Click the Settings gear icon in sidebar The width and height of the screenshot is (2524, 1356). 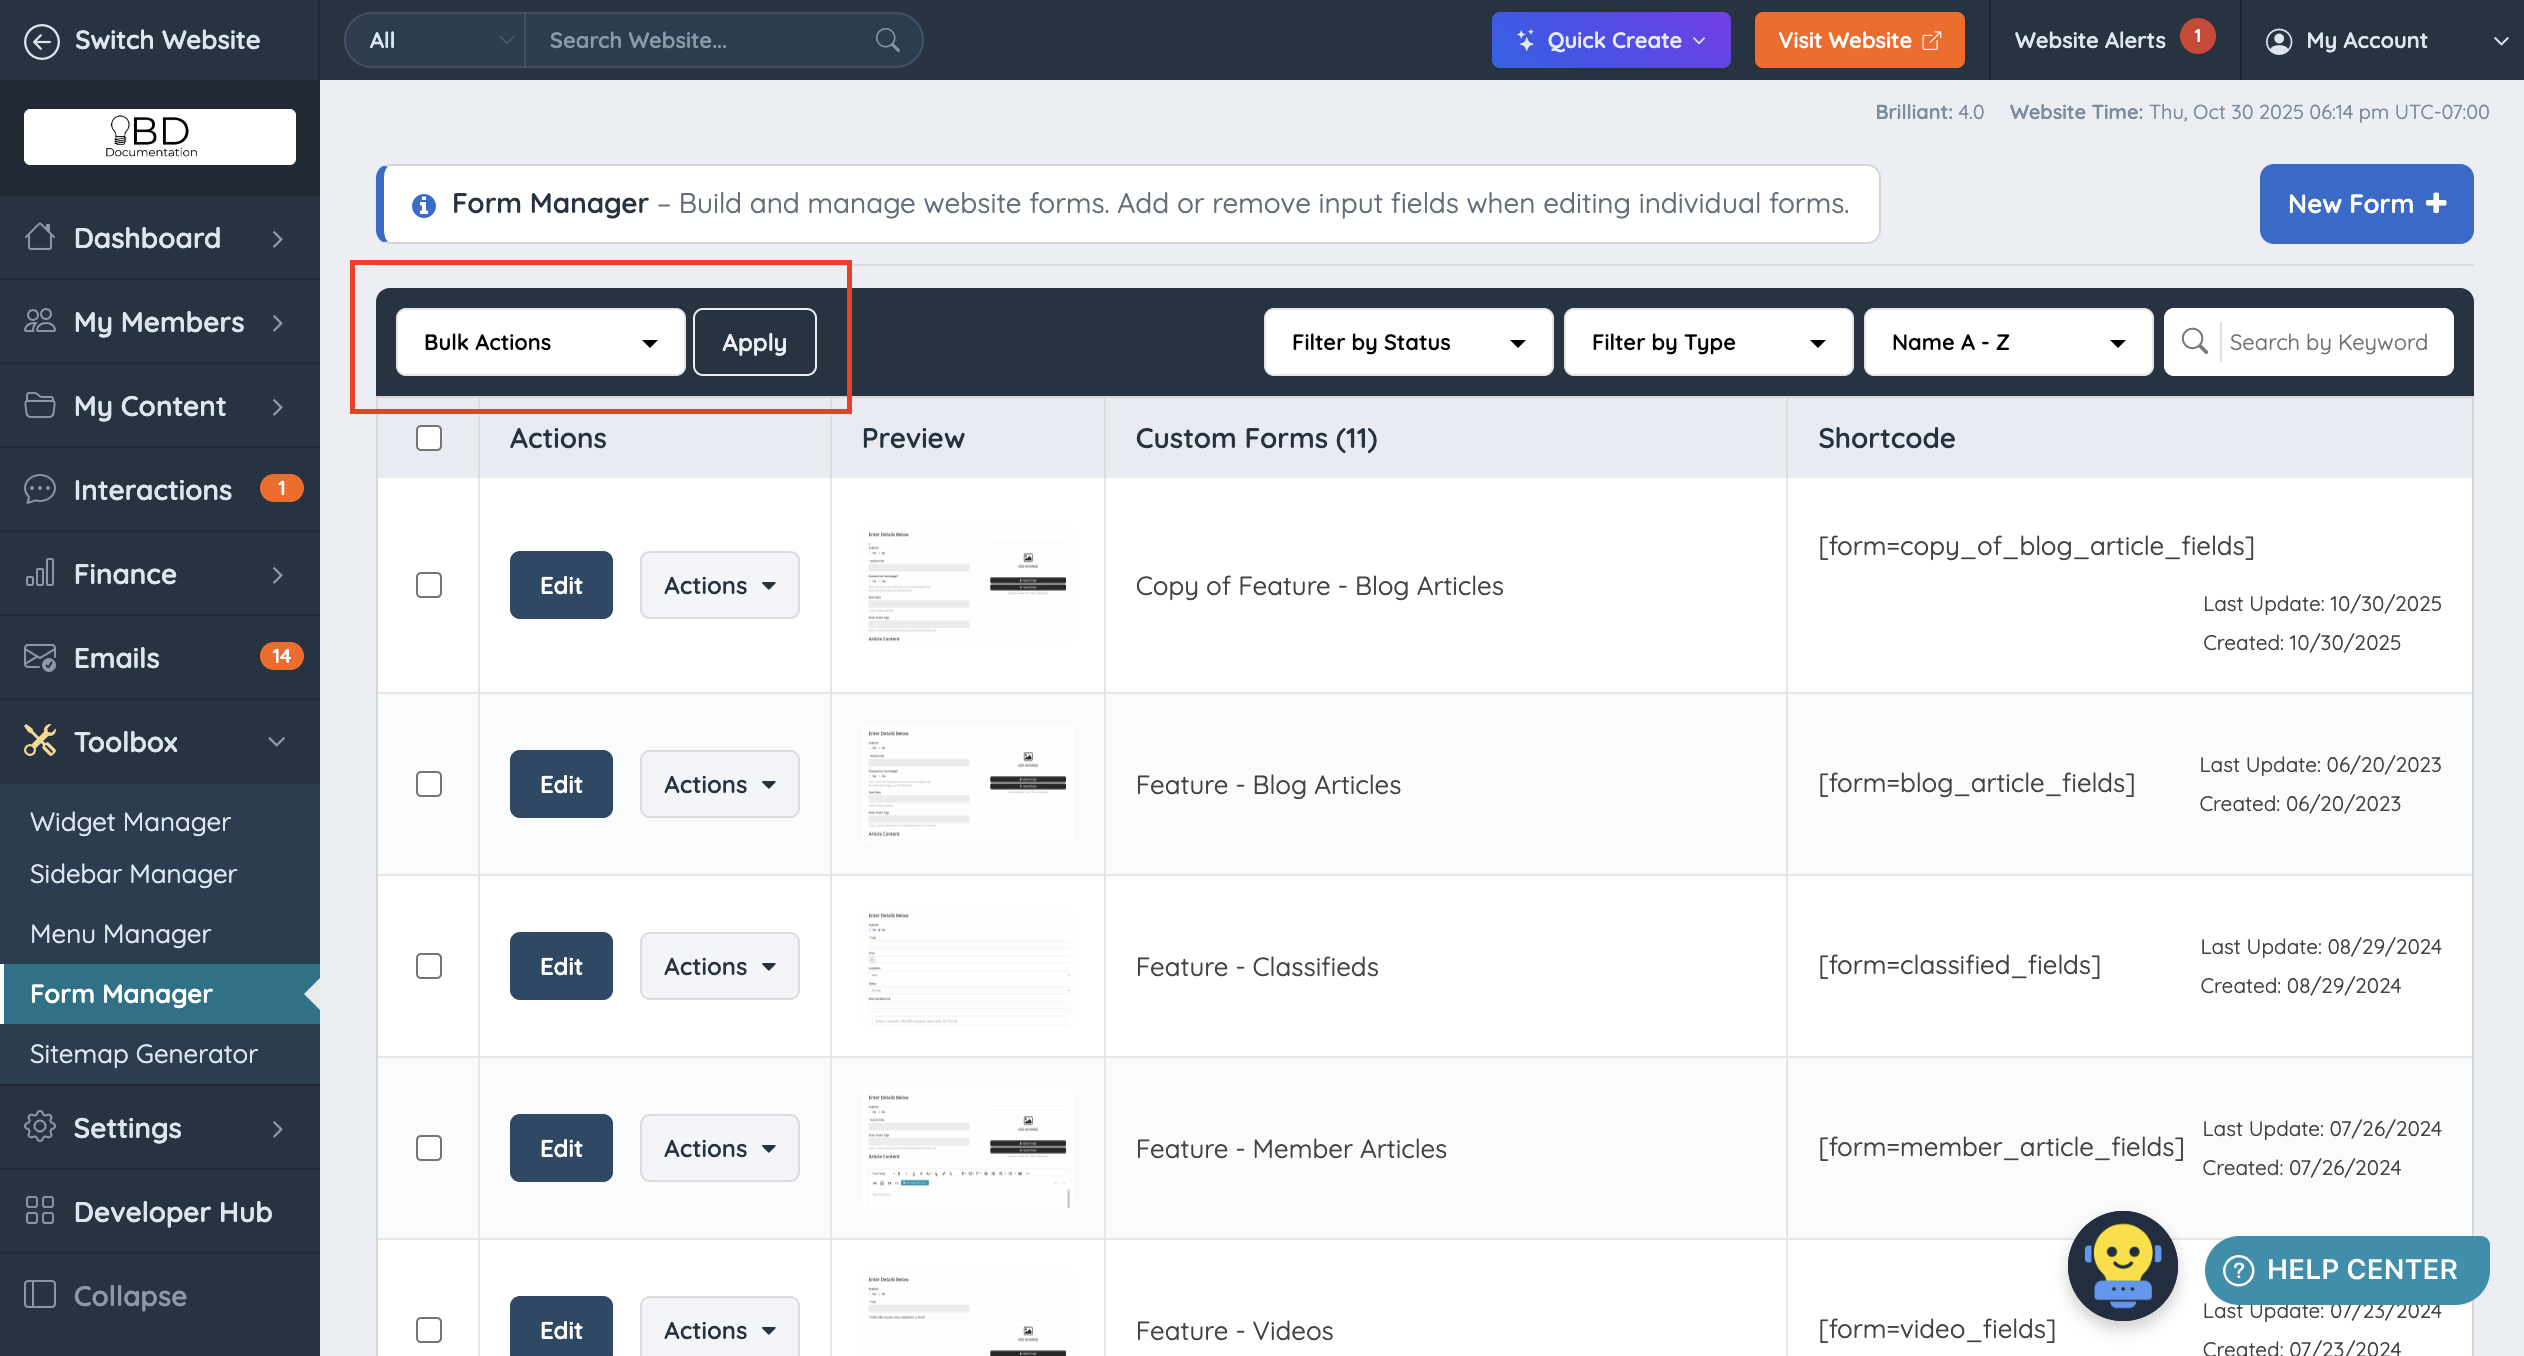tap(40, 1127)
